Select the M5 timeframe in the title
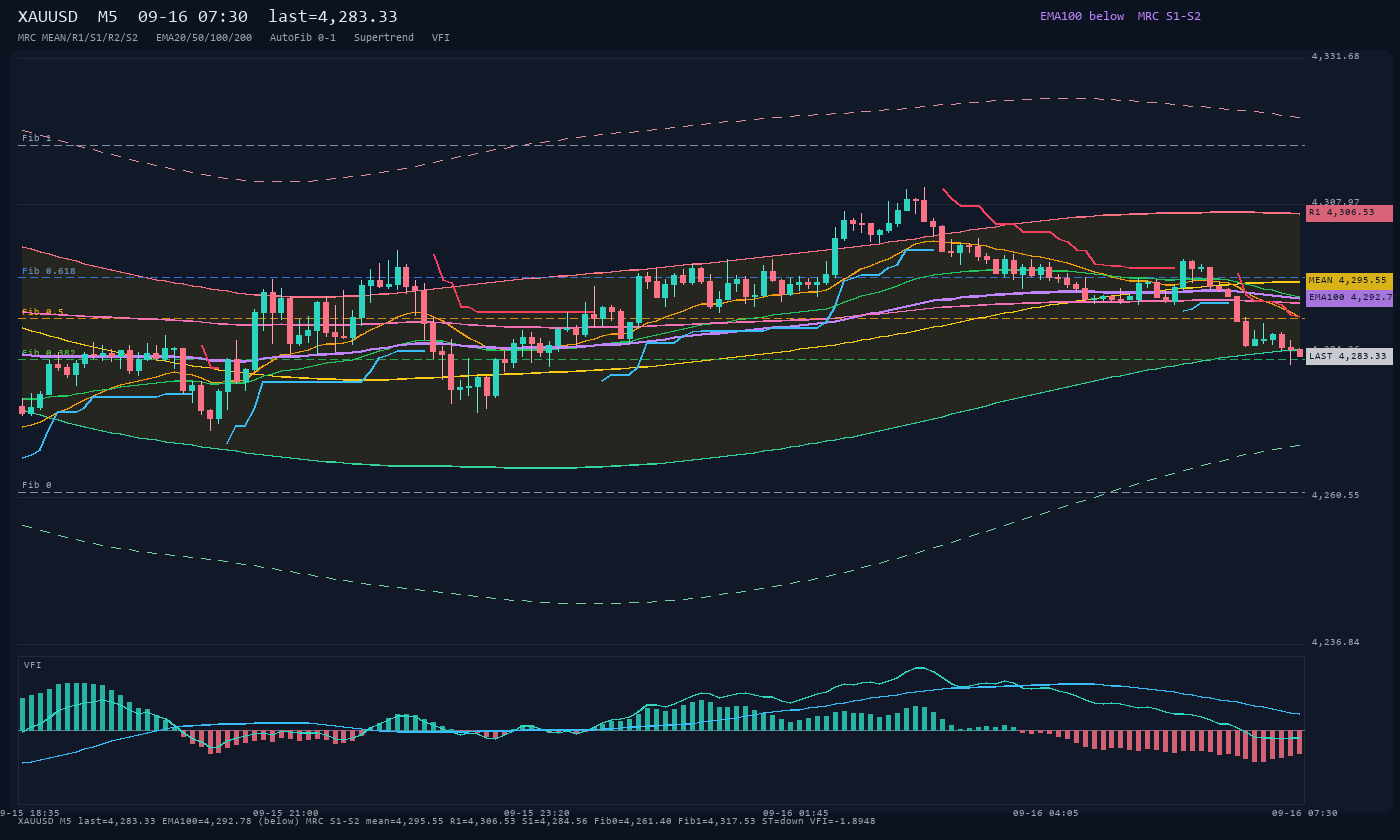Screen dimensions: 1400x840 click(108, 17)
